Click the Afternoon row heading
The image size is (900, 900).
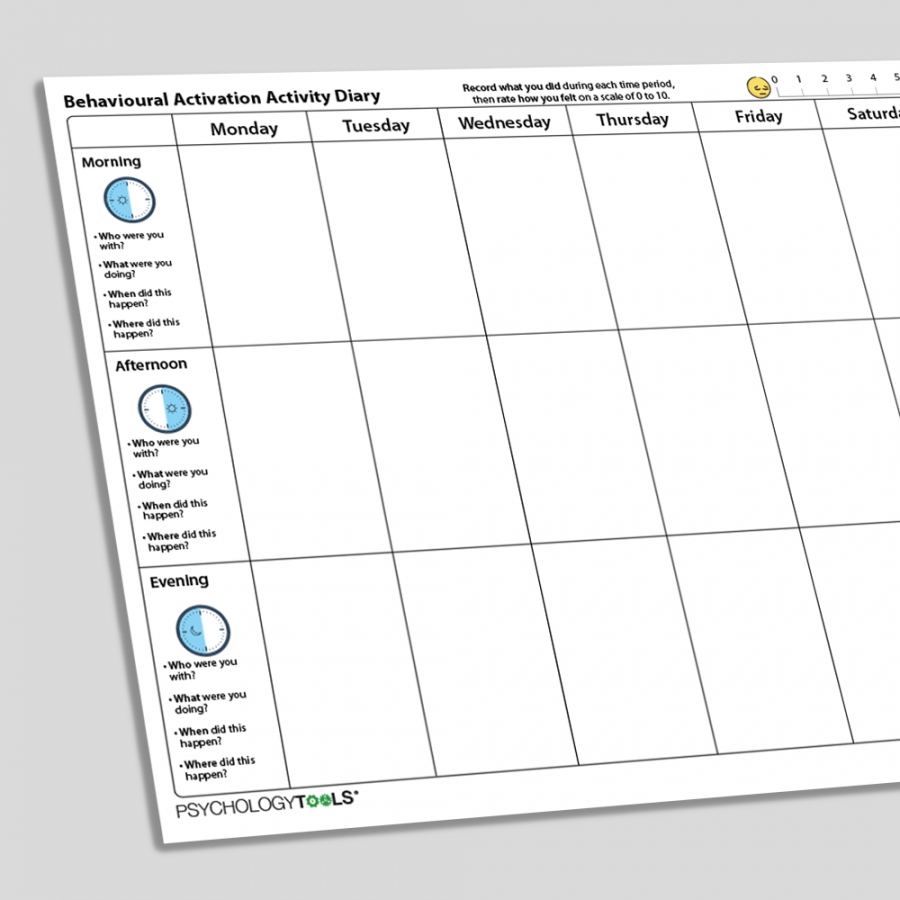point(151,365)
